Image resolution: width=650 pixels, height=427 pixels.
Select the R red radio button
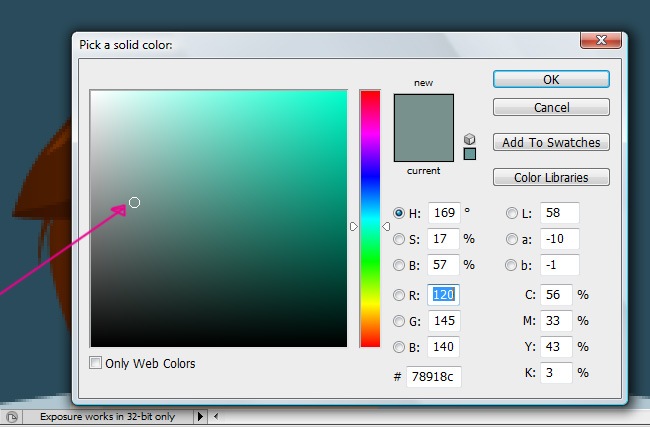coord(400,295)
